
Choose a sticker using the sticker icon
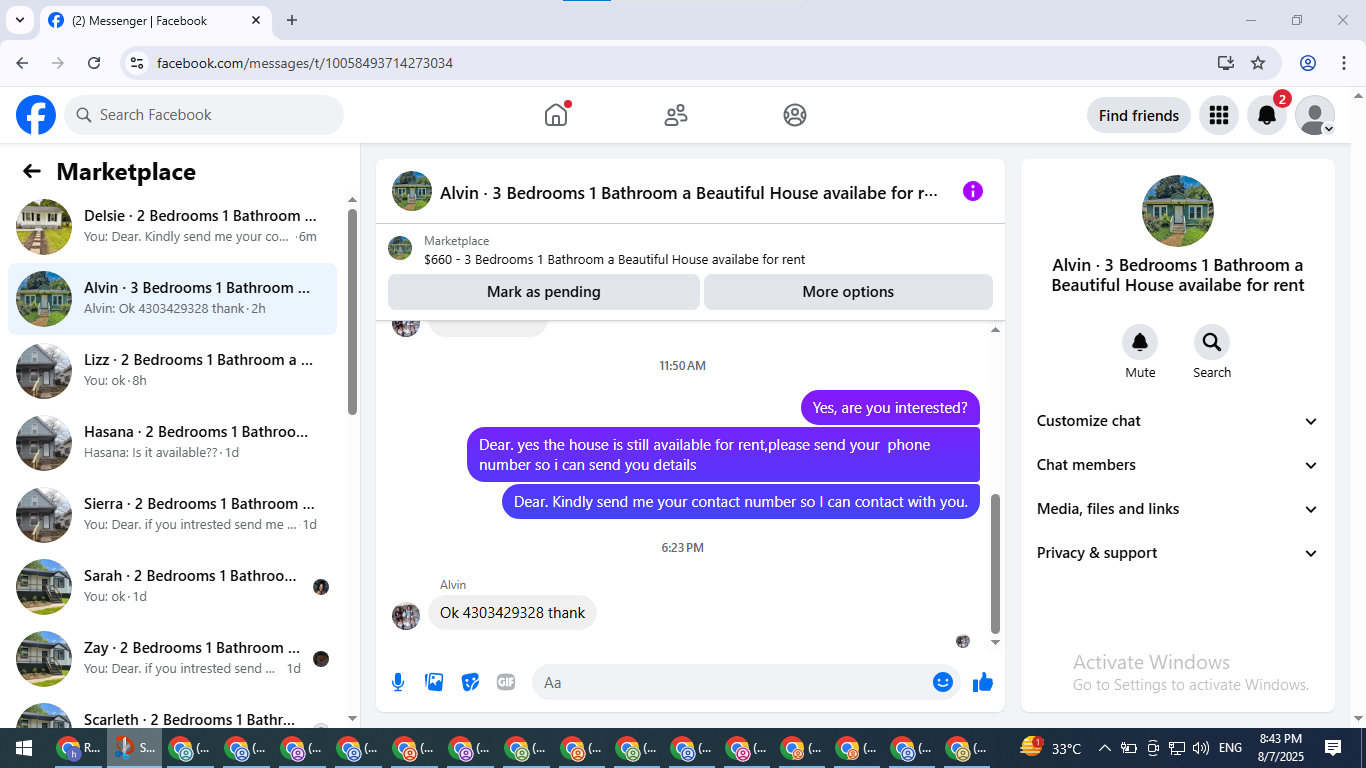pos(470,682)
